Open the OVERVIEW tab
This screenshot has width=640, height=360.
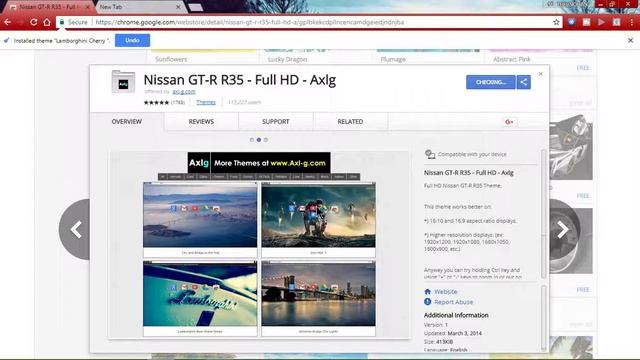[x=127, y=122]
